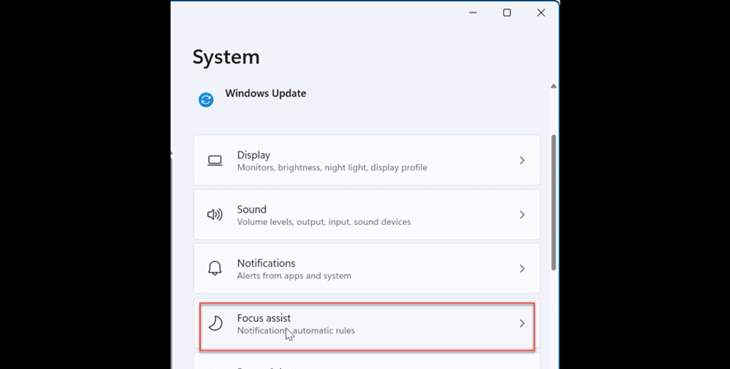Close the Settings window
This screenshot has height=369, width=730.
(541, 13)
